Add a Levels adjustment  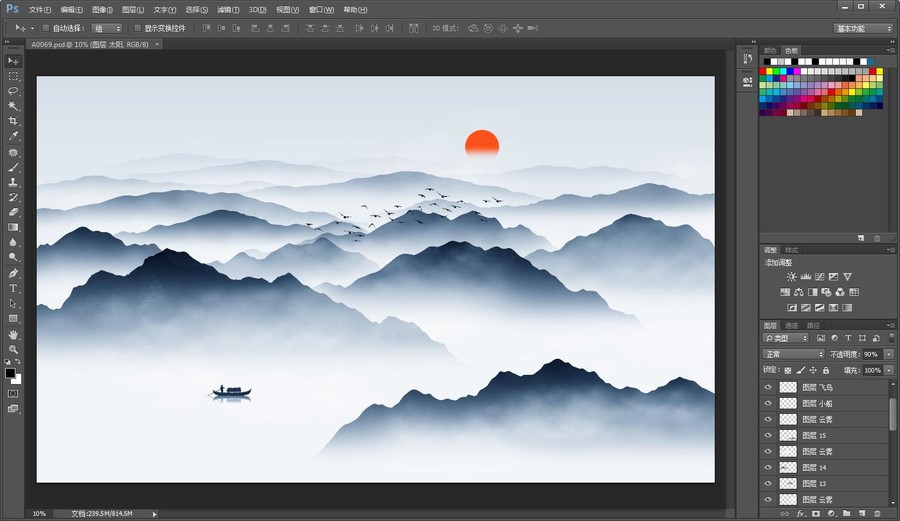(x=806, y=277)
